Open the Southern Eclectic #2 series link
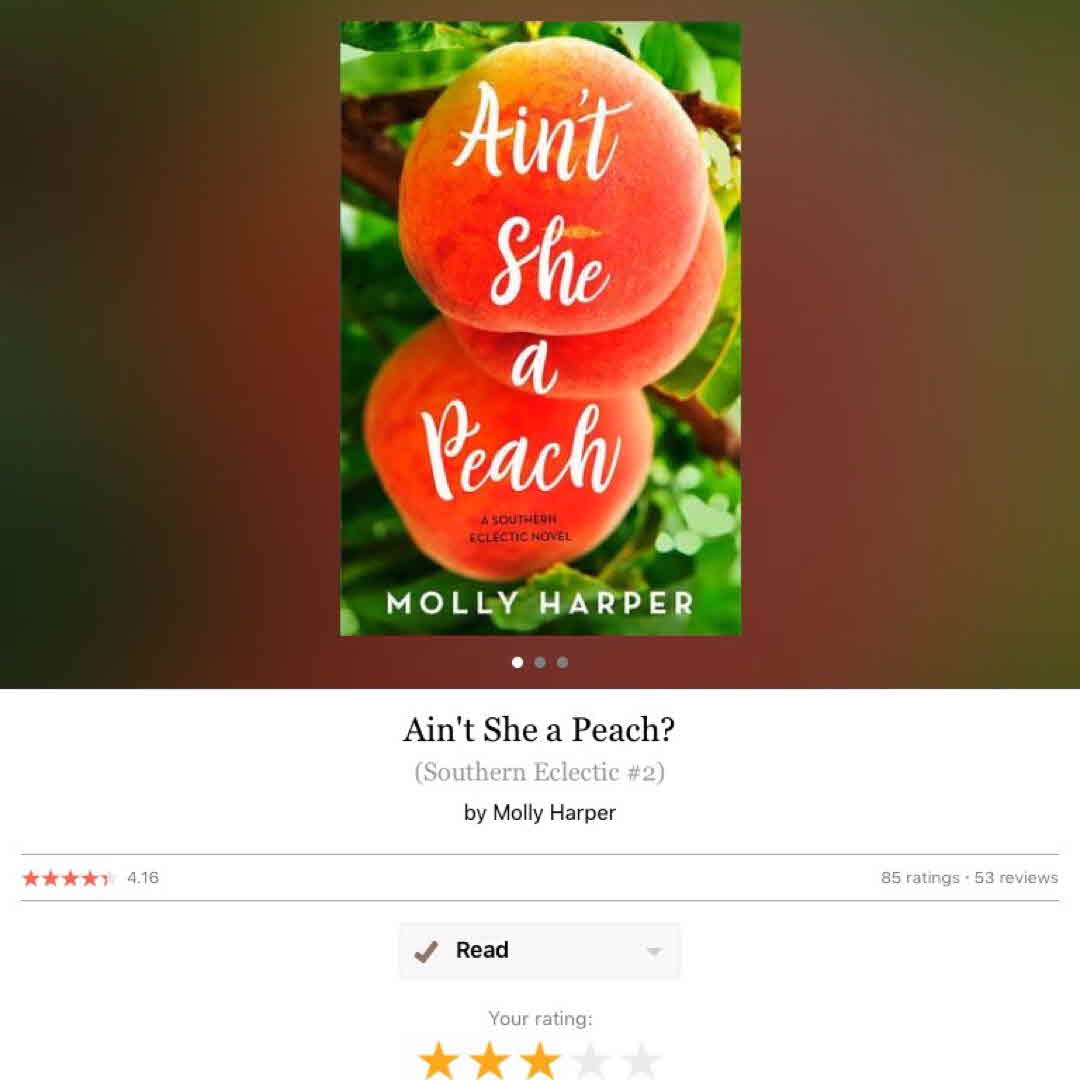This screenshot has width=1080, height=1080. [x=539, y=772]
